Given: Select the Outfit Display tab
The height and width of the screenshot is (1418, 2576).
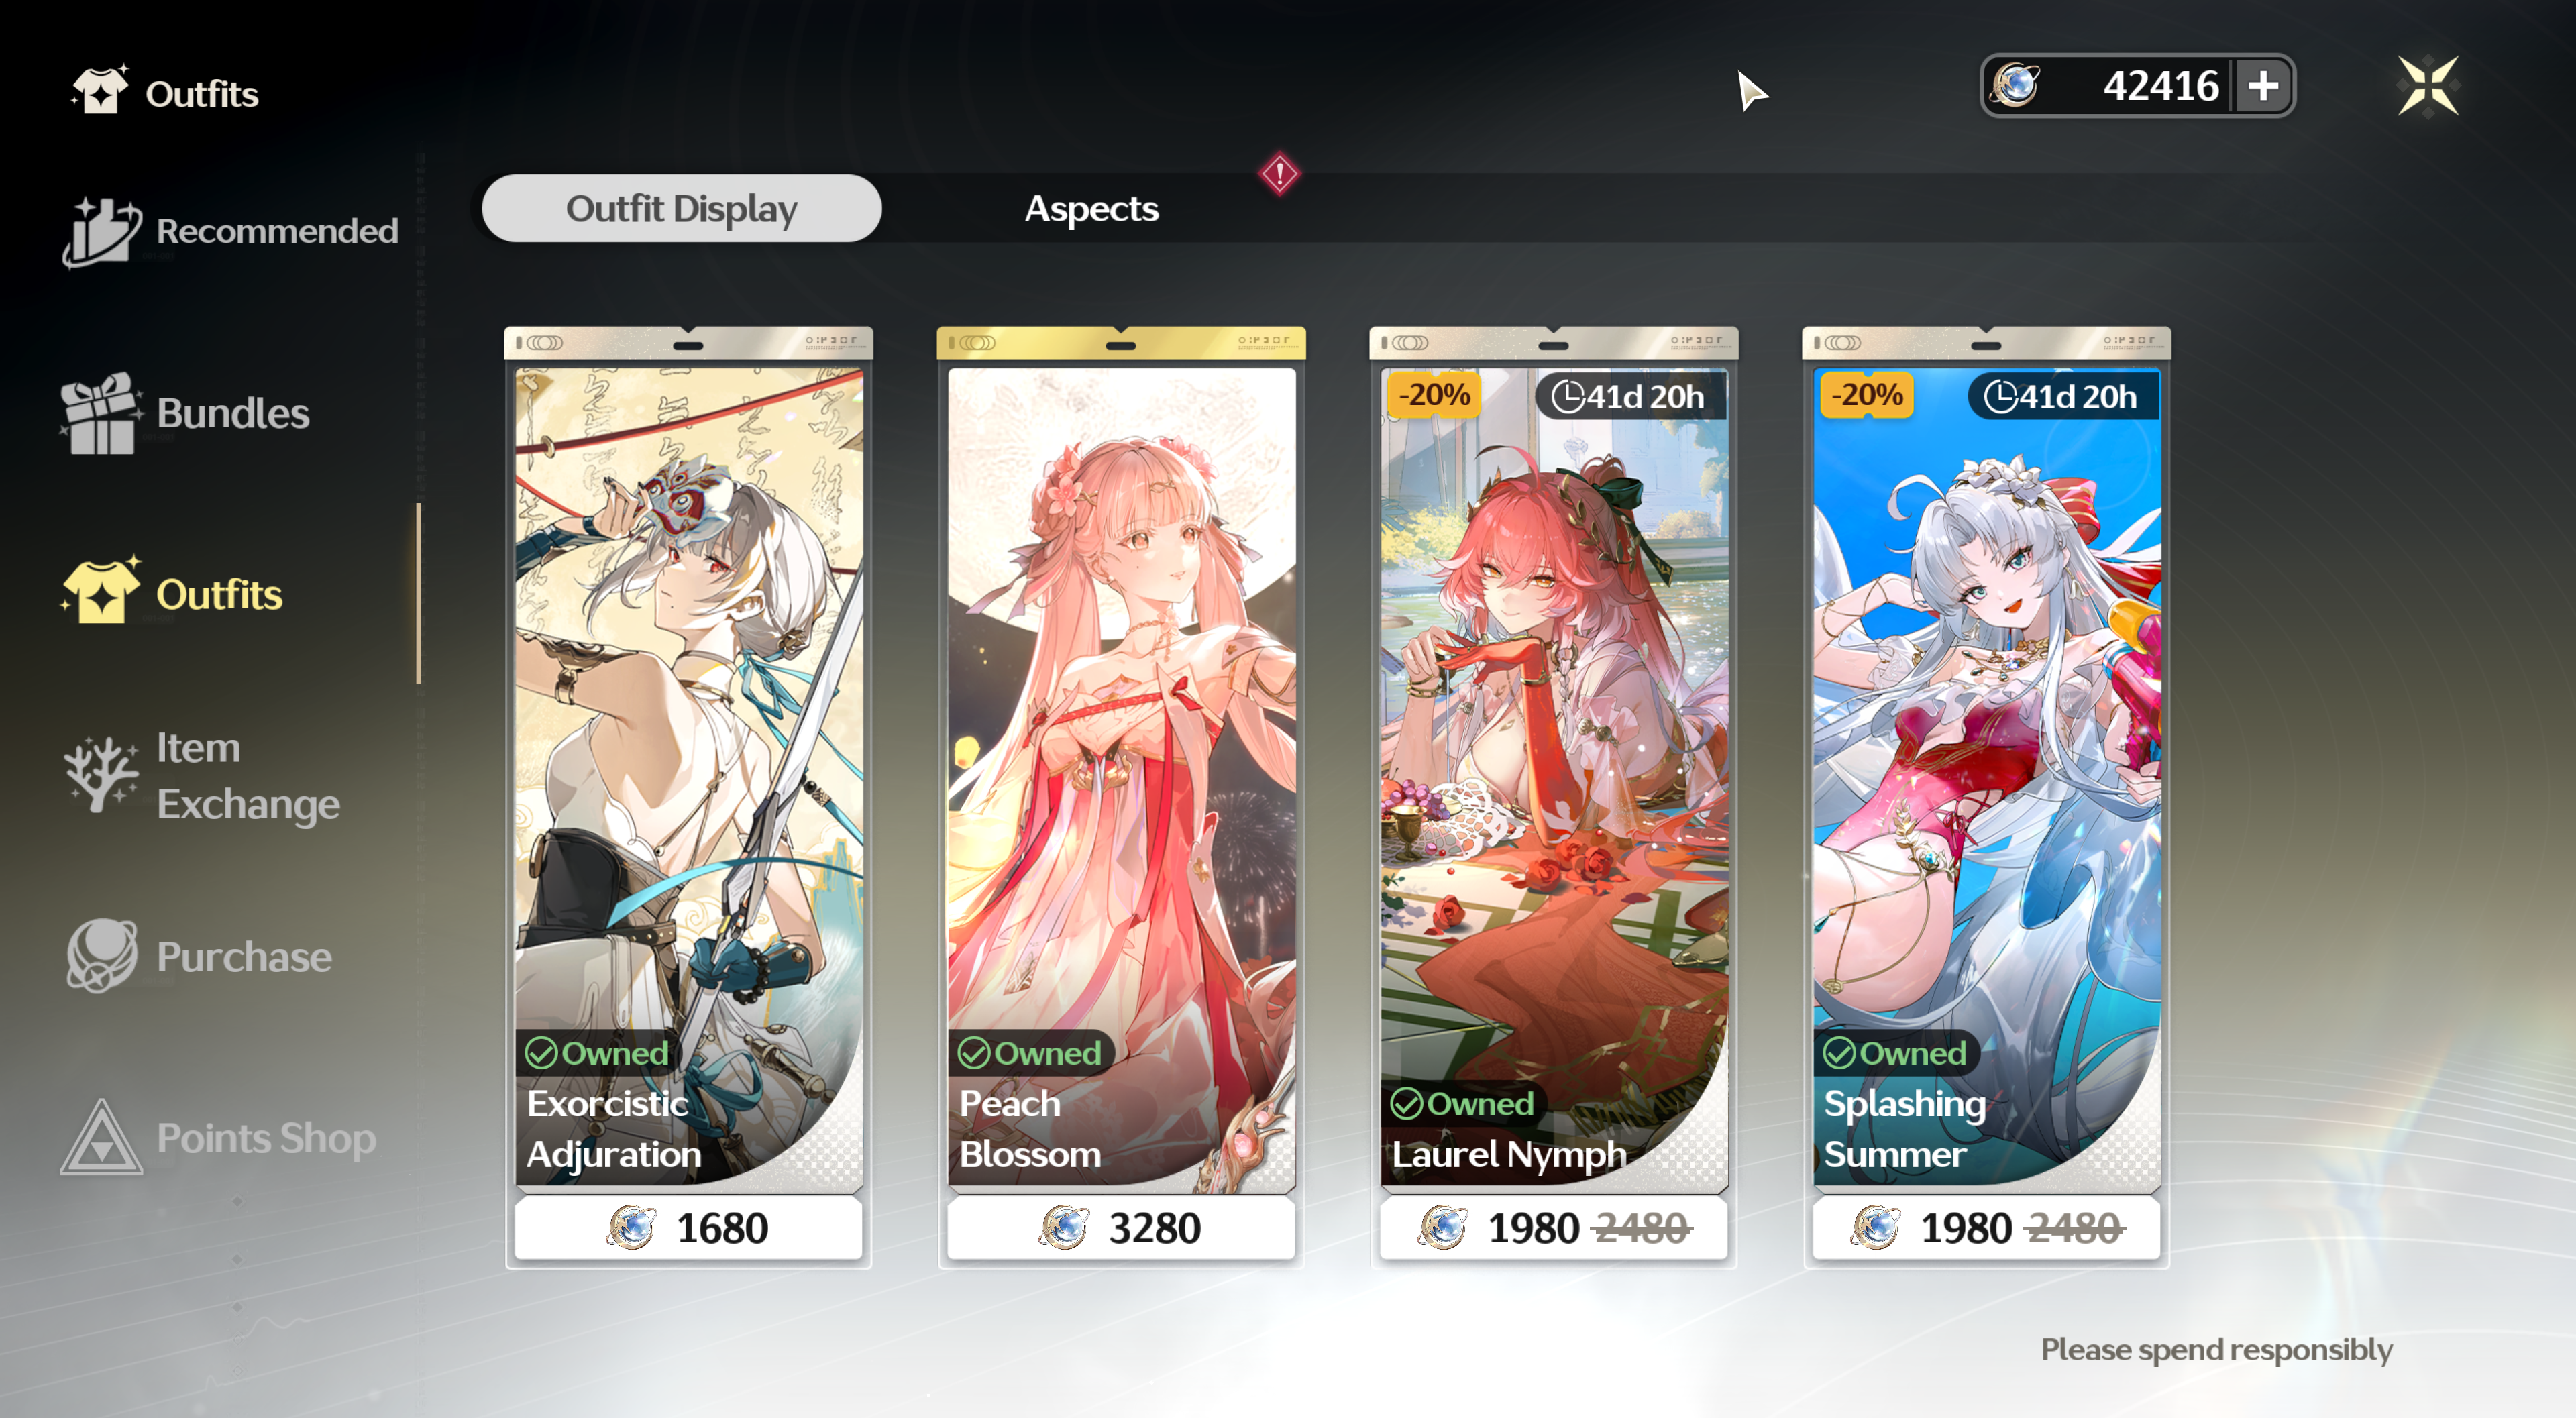Looking at the screenshot, I should 681,209.
